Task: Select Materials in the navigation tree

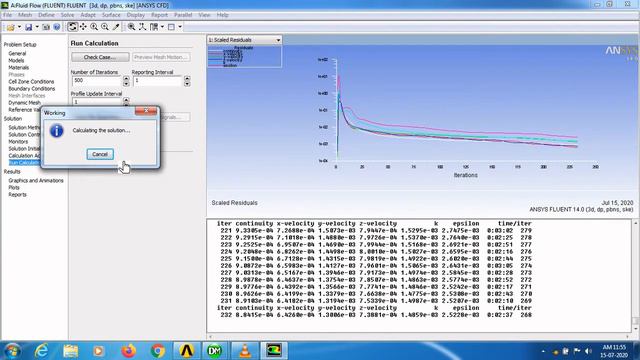Action: tap(19, 68)
